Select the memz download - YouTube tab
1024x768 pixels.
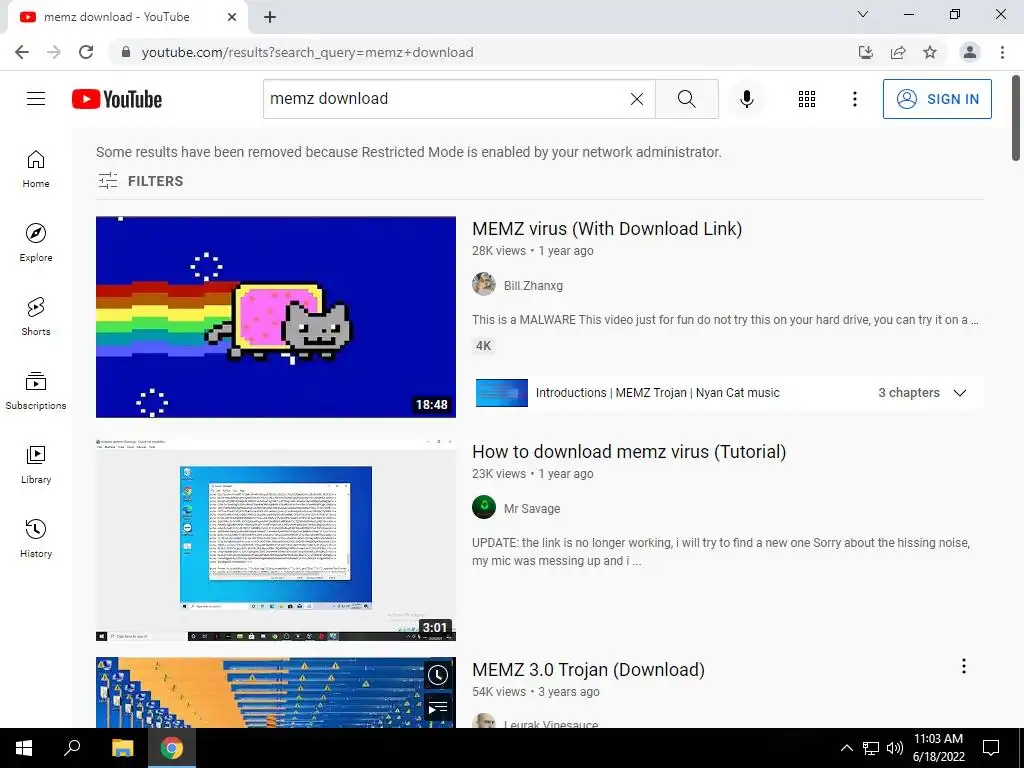(x=127, y=17)
